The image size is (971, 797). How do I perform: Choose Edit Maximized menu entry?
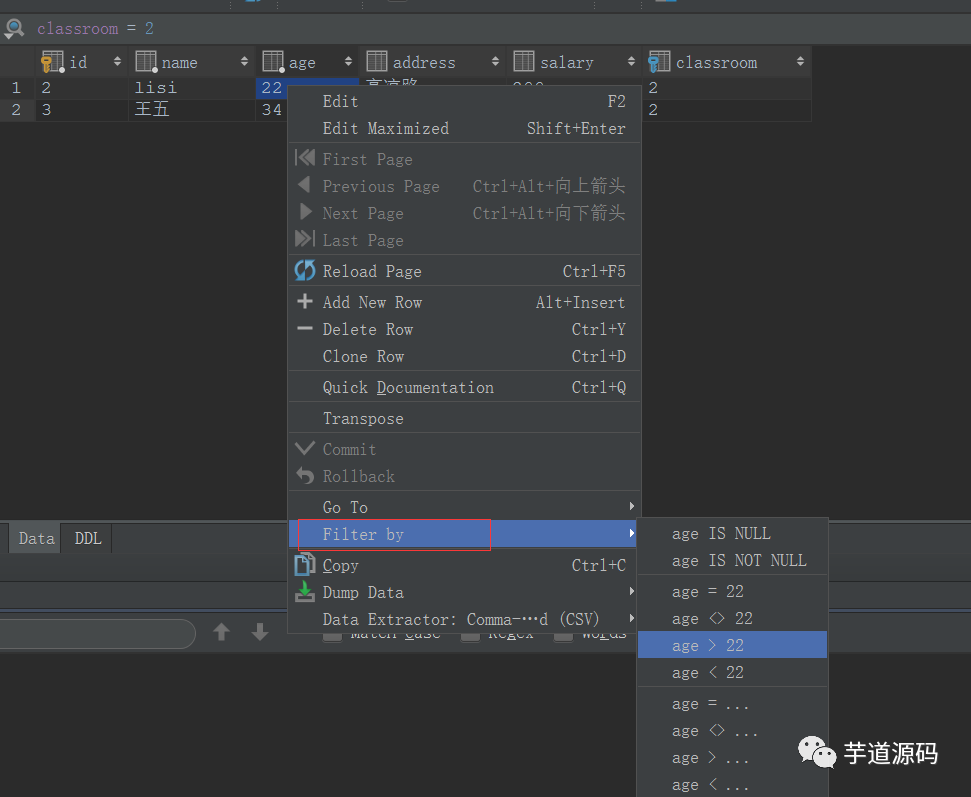[x=464, y=128]
